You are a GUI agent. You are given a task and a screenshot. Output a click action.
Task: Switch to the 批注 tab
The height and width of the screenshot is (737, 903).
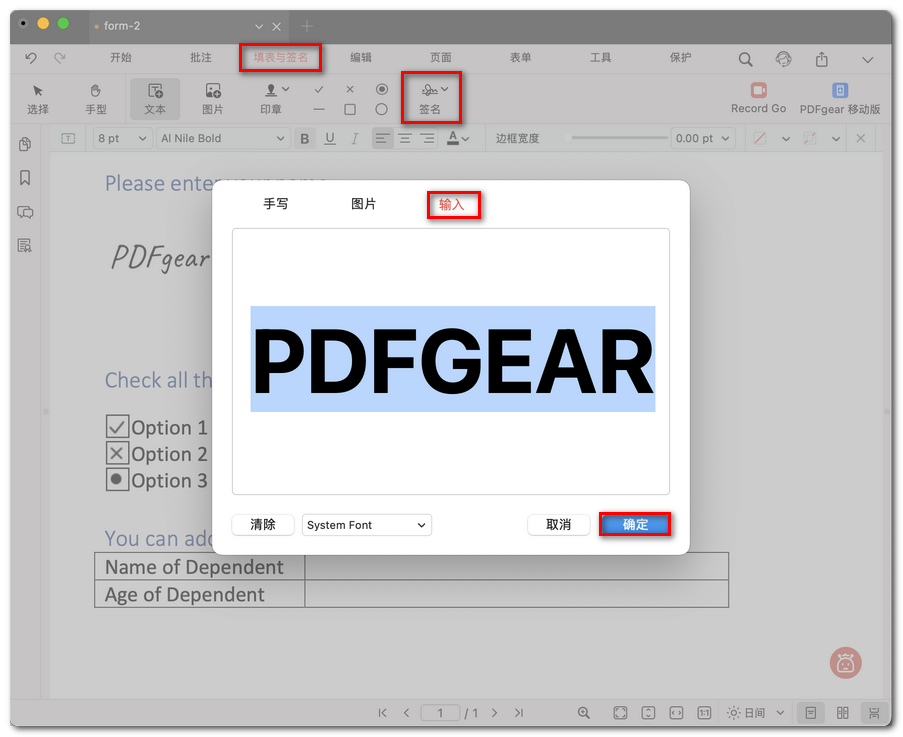click(x=201, y=58)
